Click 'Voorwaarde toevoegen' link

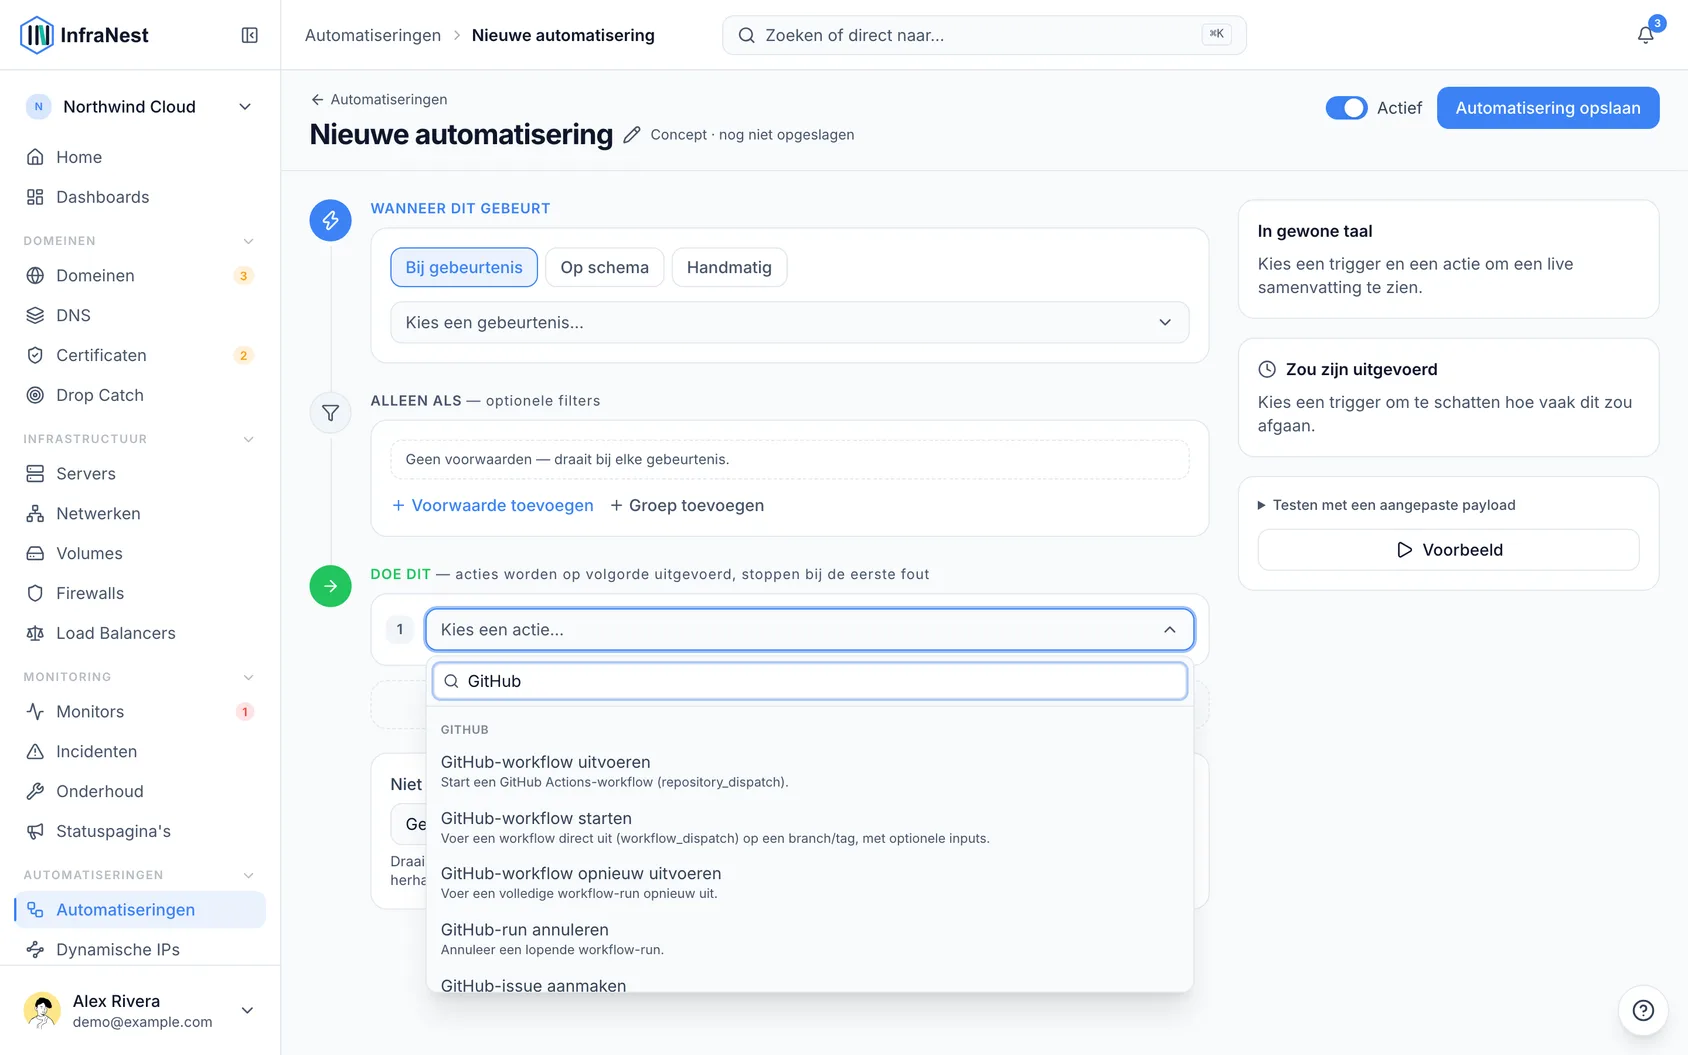pos(492,505)
